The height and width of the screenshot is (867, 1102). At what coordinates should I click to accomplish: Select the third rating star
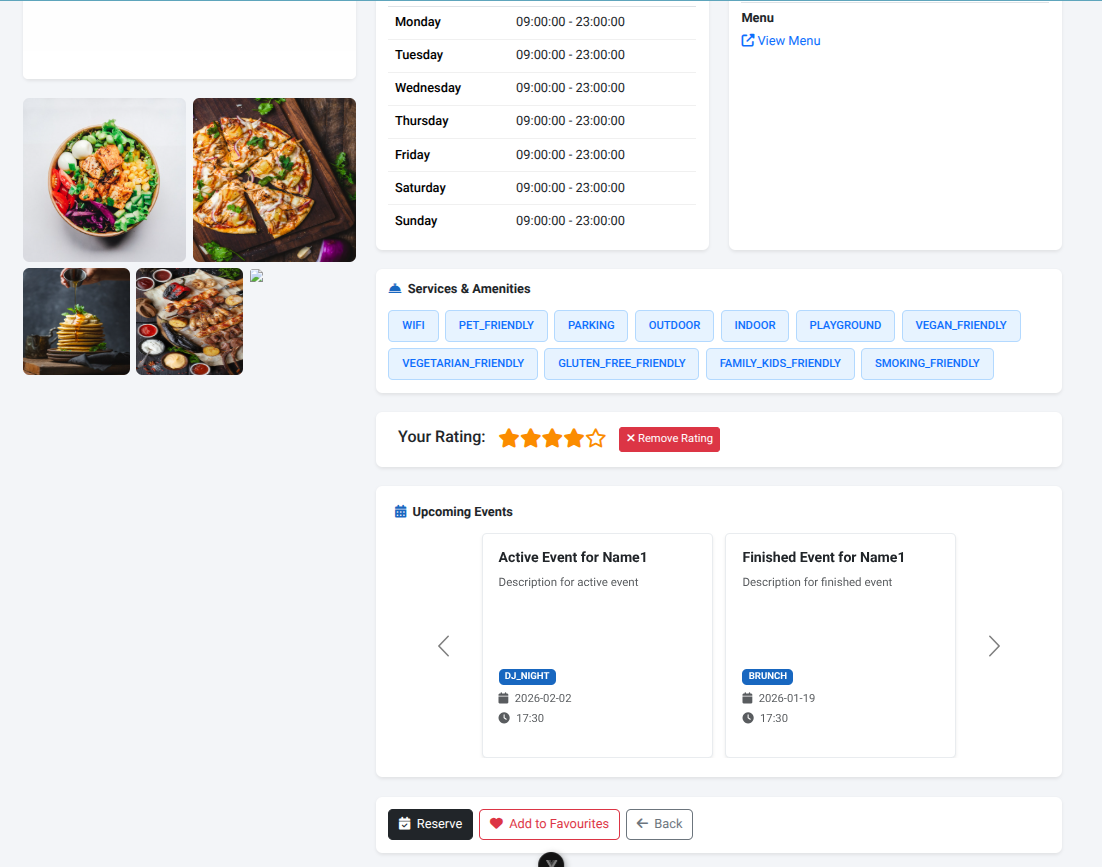552,438
